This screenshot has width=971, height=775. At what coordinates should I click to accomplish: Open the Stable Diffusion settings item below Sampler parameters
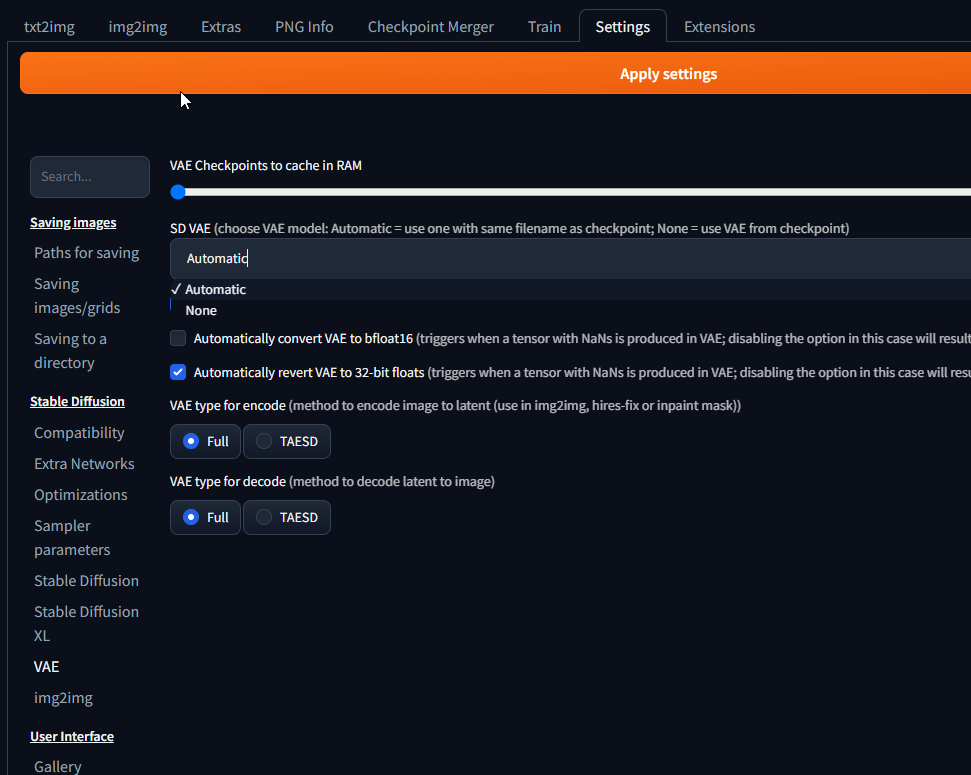coord(86,580)
